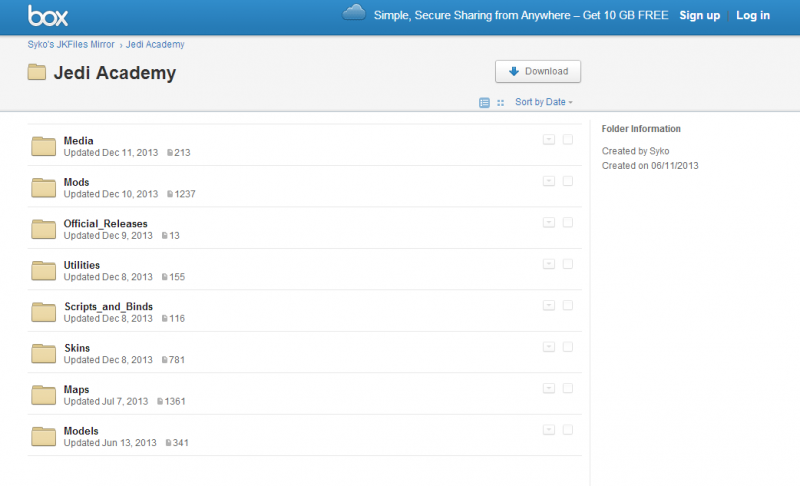Viewport: 800px width, 486px height.
Task: Click 'Created on 06/11/2013' text
Action: [x=650, y=166]
